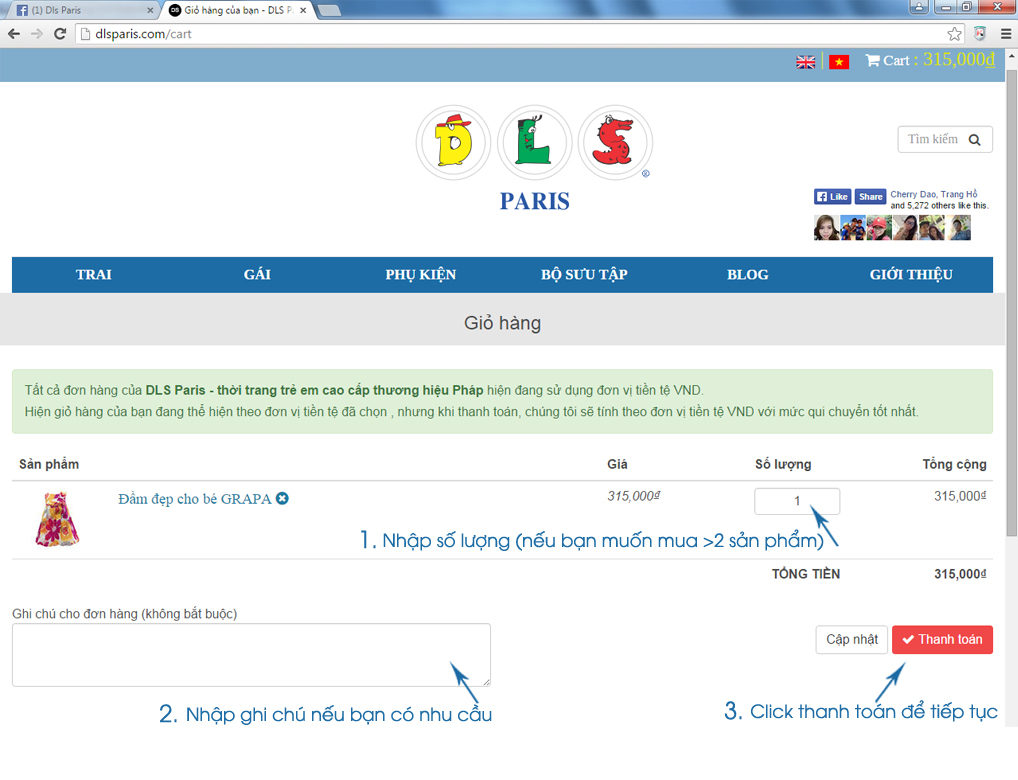
Task: Open the GÁI menu
Action: click(257, 275)
